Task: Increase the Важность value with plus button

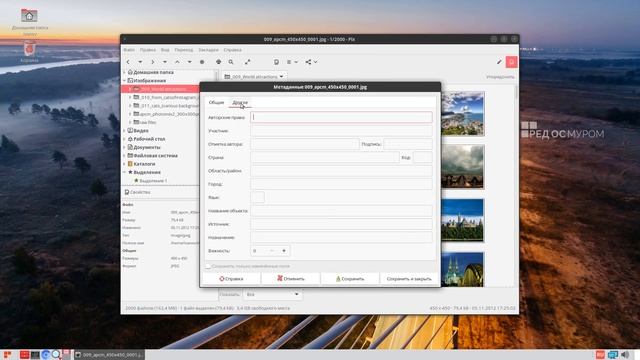Action: (x=284, y=251)
